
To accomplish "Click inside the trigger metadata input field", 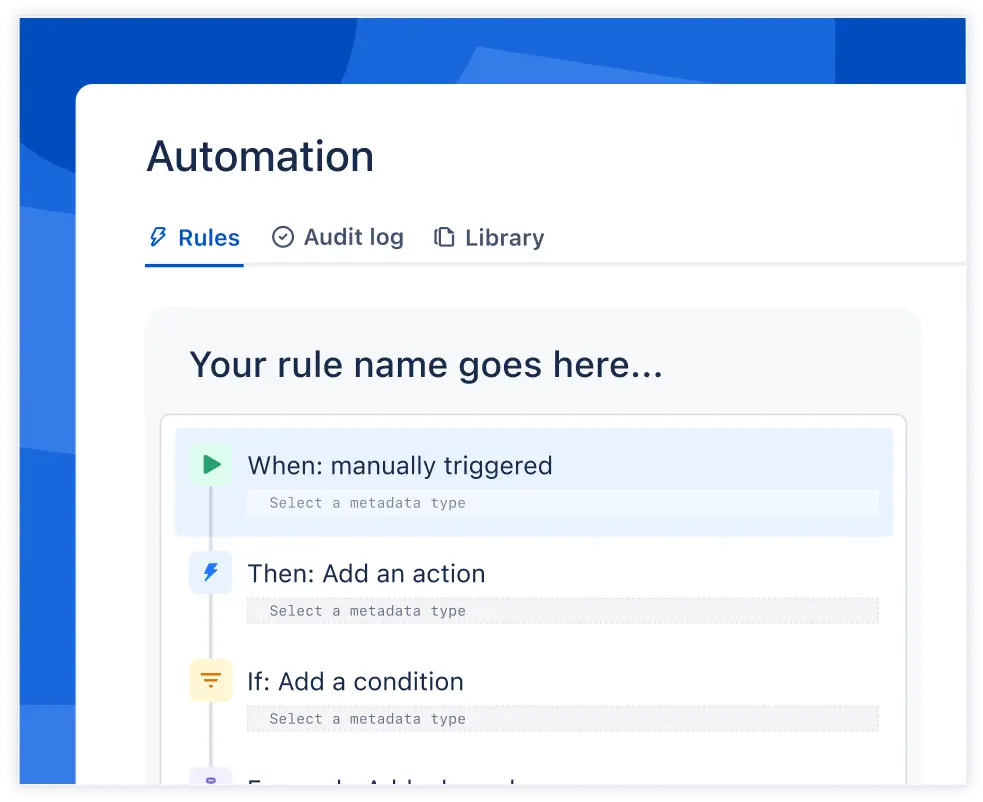I will (562, 503).
